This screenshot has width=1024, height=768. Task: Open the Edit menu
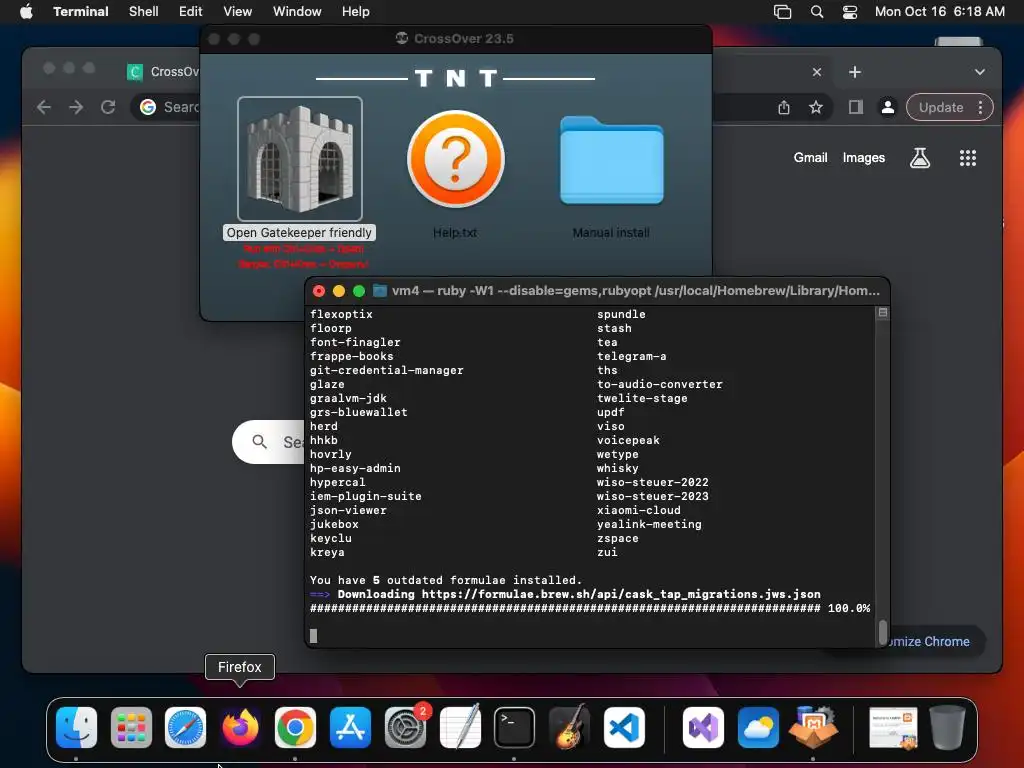191,11
